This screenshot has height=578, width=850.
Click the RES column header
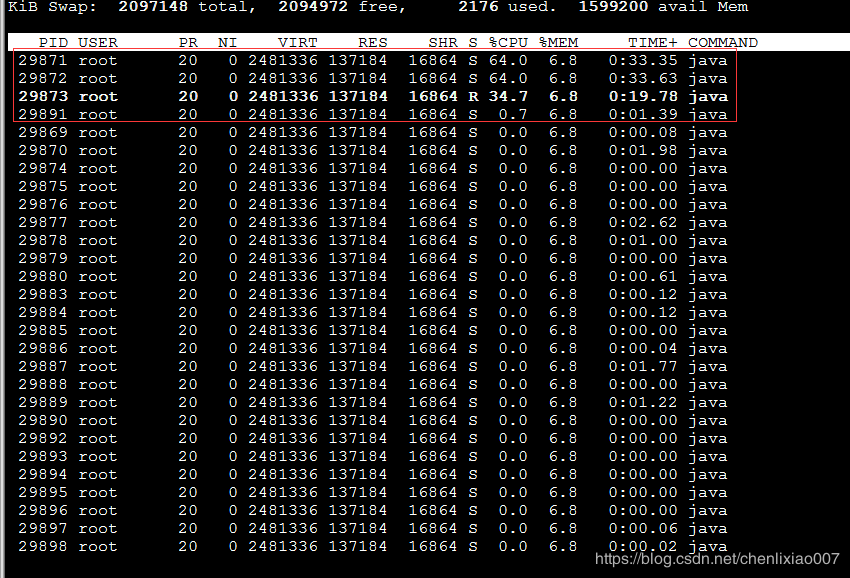coord(372,42)
